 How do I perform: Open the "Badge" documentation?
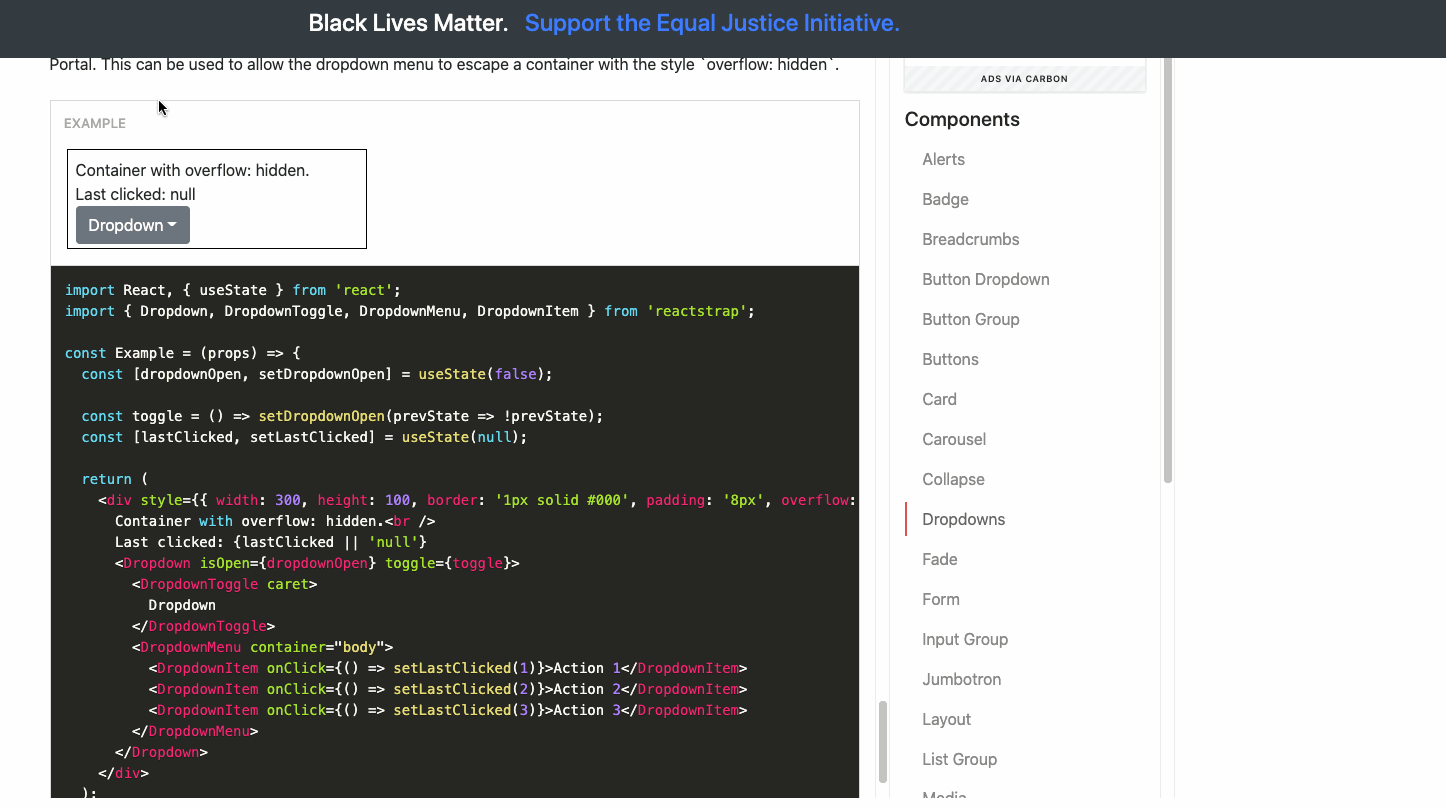(945, 199)
